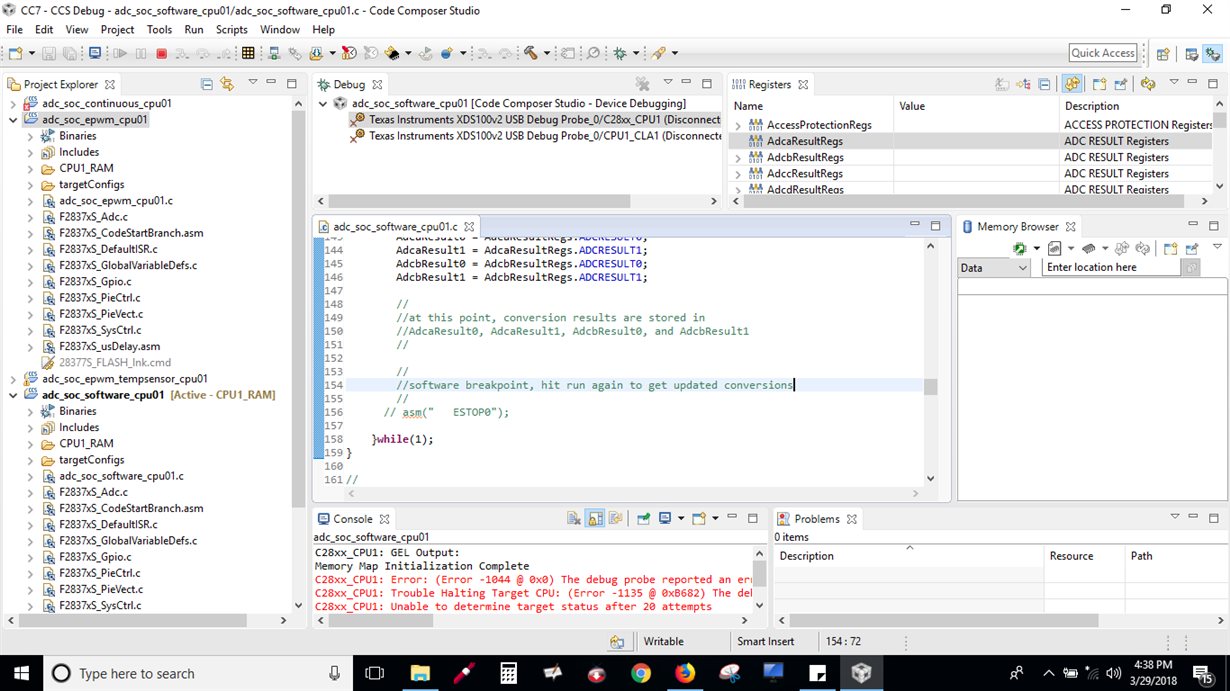This screenshot has width=1230, height=691.
Task: Click the Build hammer icon
Action: coord(530,53)
